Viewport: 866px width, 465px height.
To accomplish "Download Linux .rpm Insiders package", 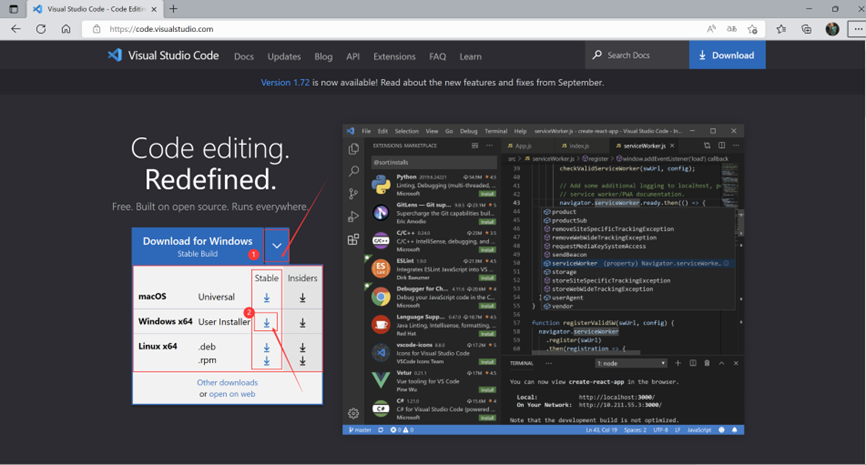I will 303,361.
